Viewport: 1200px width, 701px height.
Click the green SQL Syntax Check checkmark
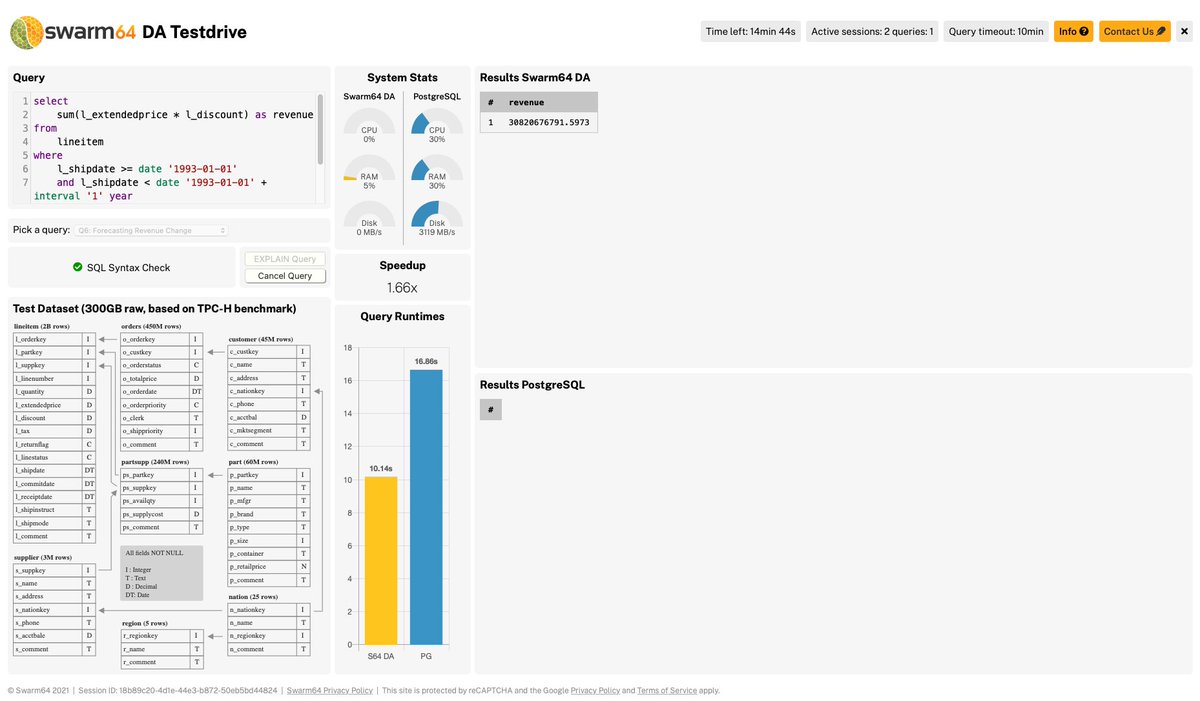coord(77,267)
